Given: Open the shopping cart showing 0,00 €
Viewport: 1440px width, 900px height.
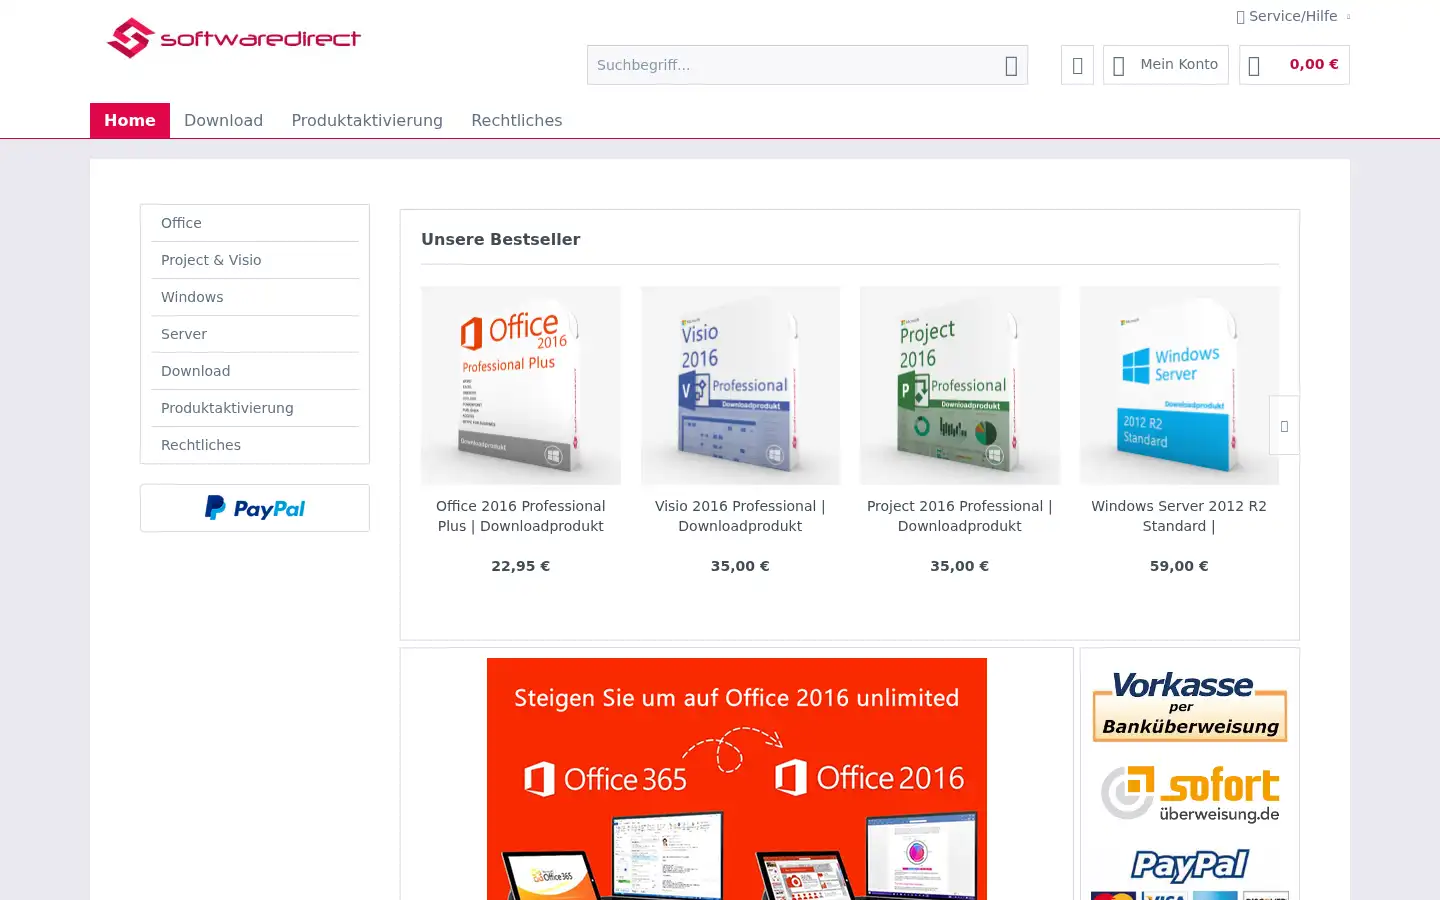Looking at the screenshot, I should coord(1294,65).
